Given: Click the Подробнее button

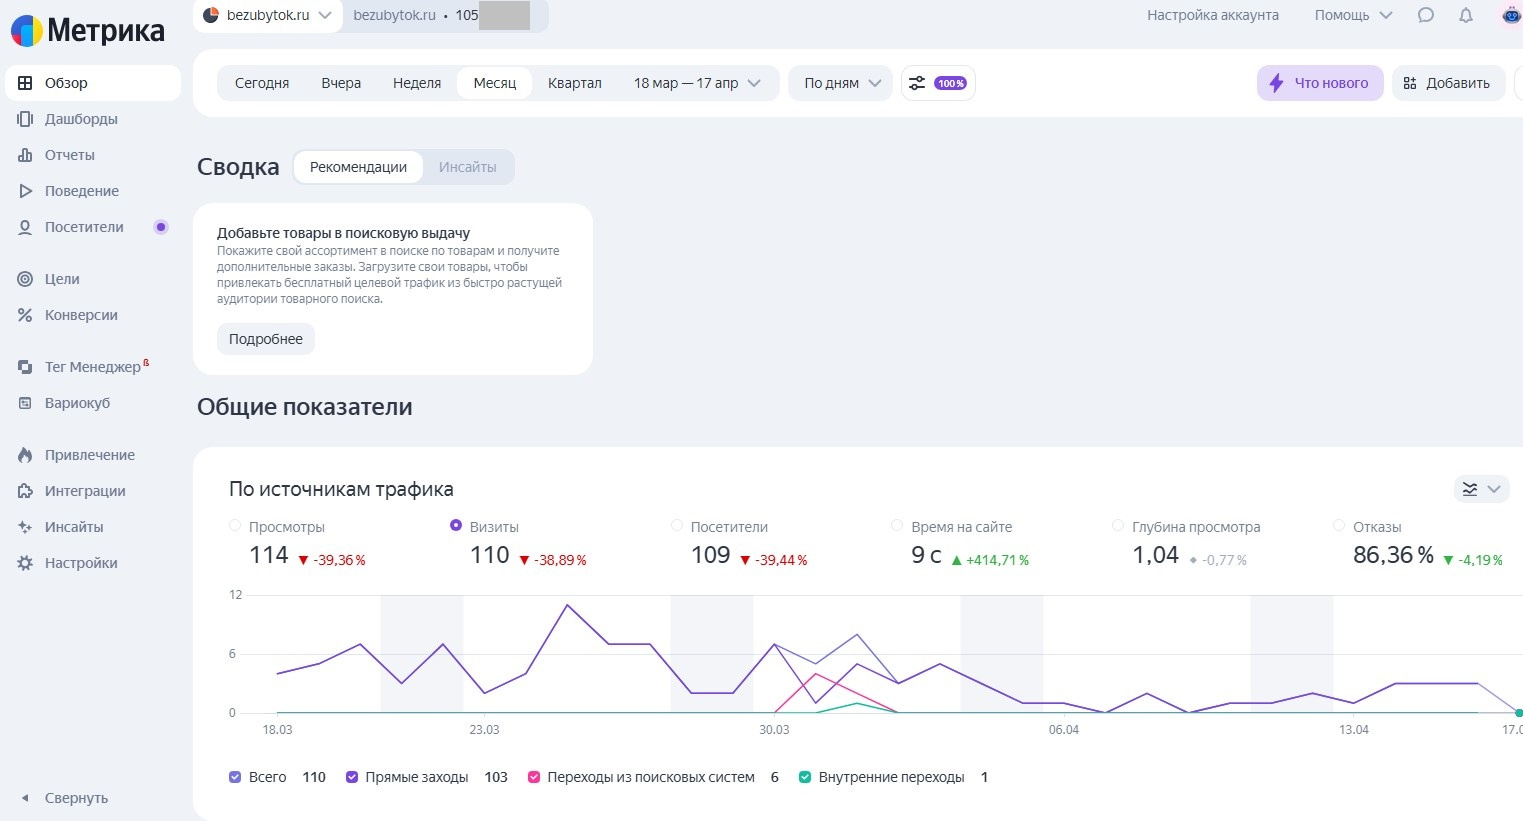Looking at the screenshot, I should 266,339.
